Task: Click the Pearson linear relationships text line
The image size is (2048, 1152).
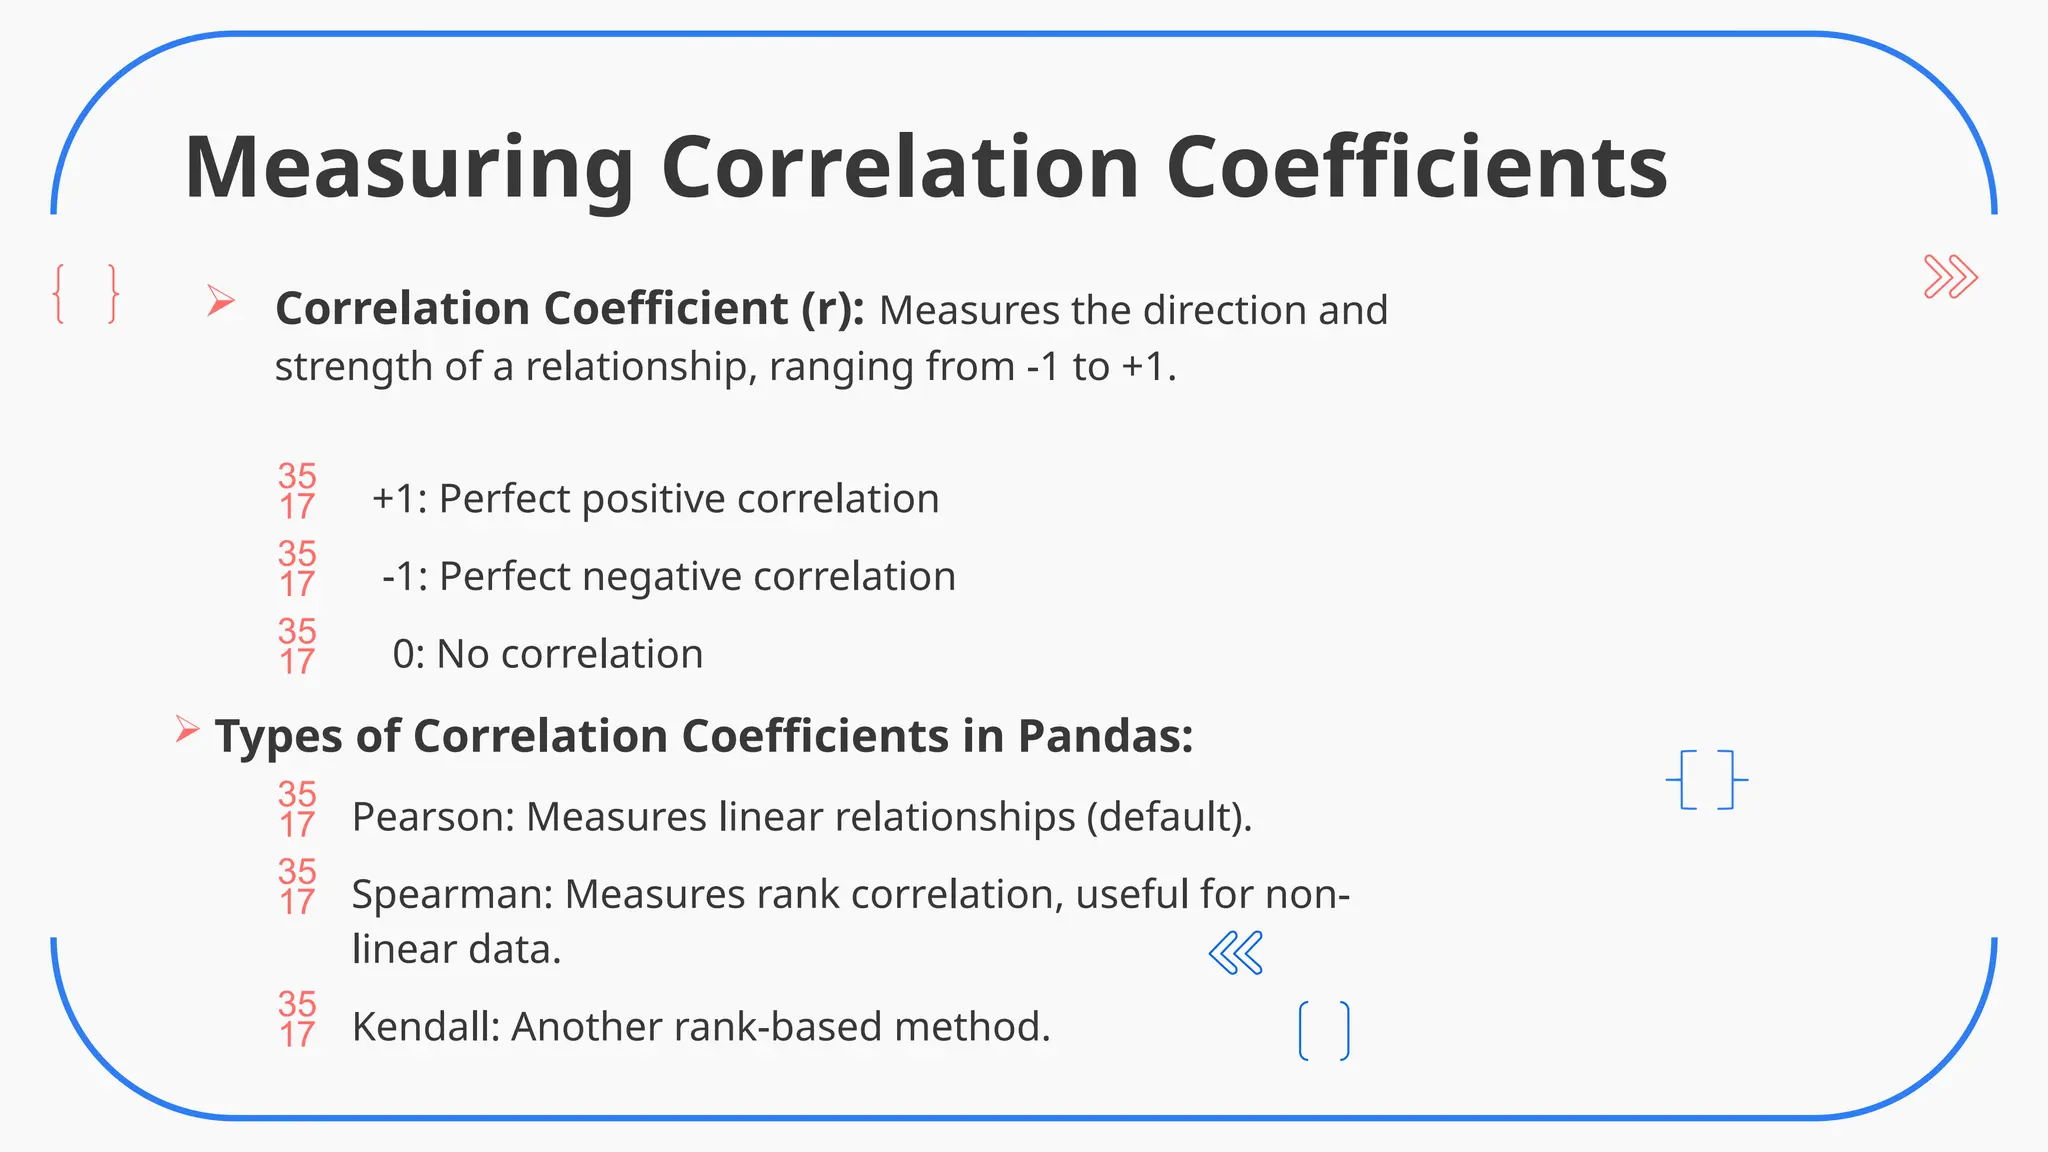Action: point(802,817)
